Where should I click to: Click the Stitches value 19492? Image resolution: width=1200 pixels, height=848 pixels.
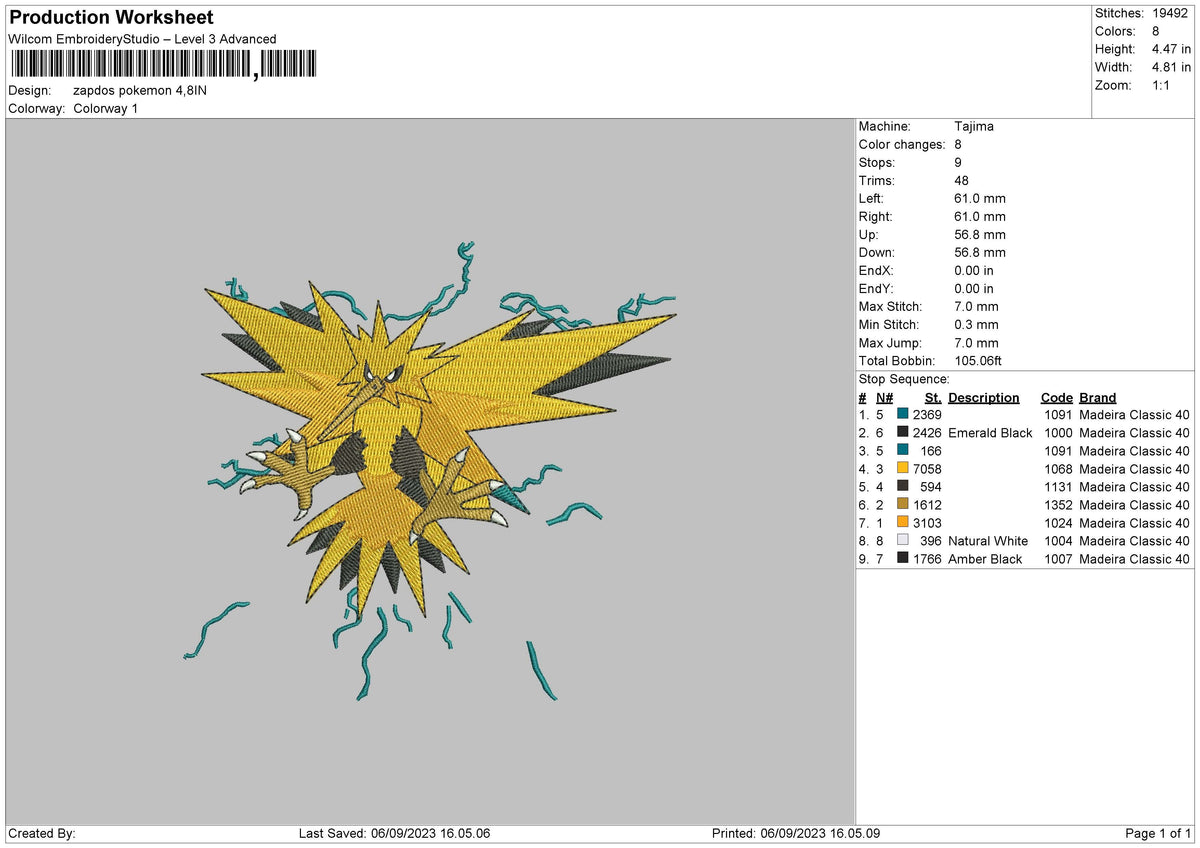point(1172,13)
